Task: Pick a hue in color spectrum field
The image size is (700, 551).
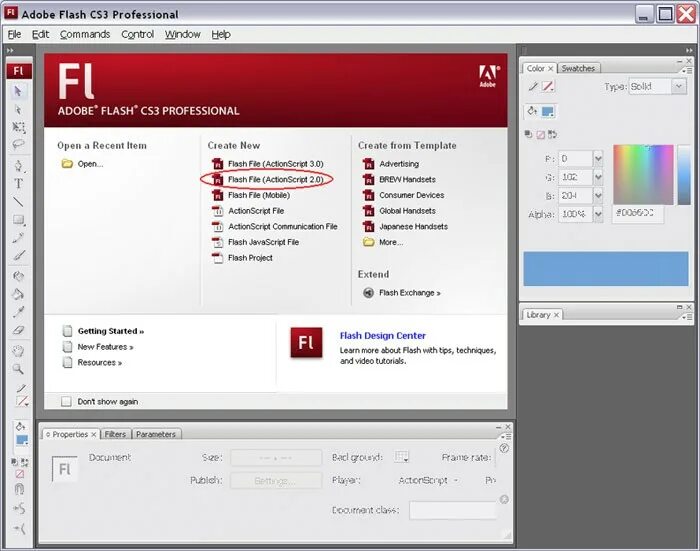Action: (x=643, y=175)
